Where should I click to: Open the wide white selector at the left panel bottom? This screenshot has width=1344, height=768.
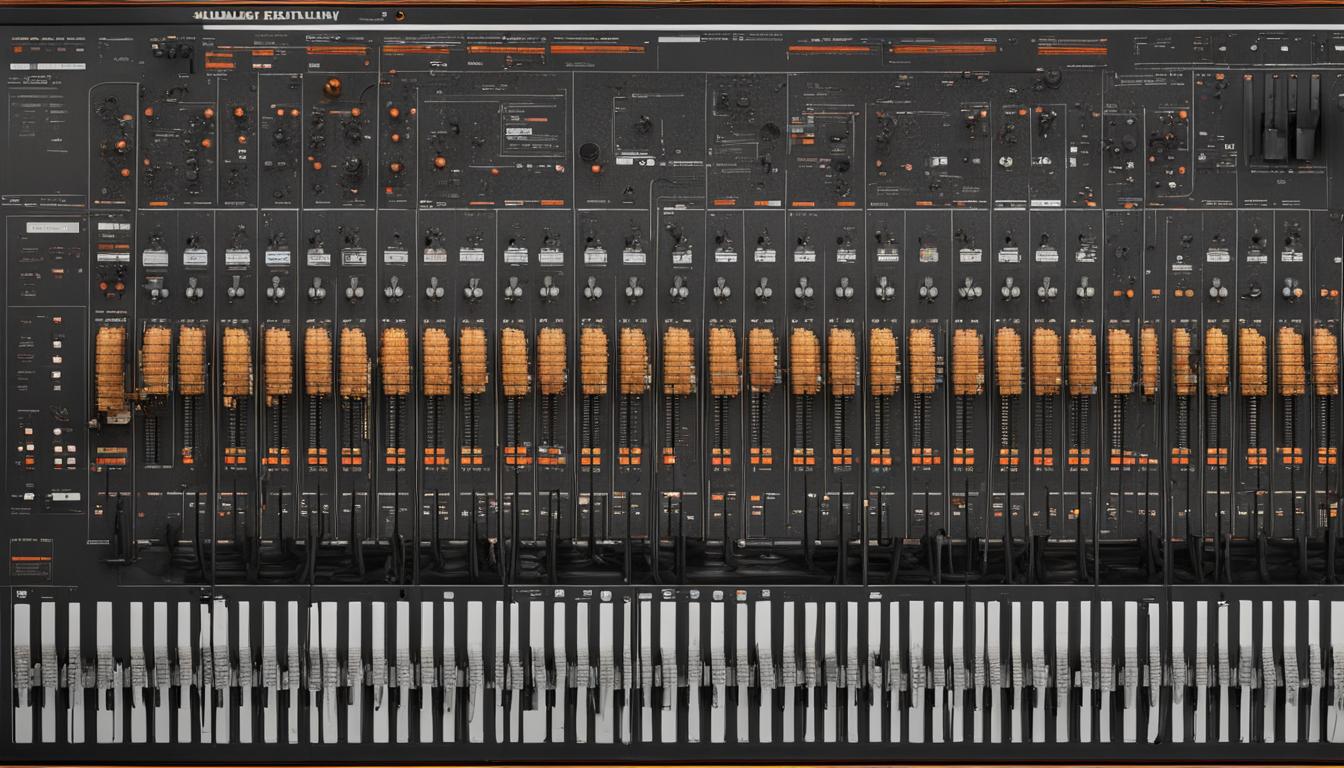[64, 496]
